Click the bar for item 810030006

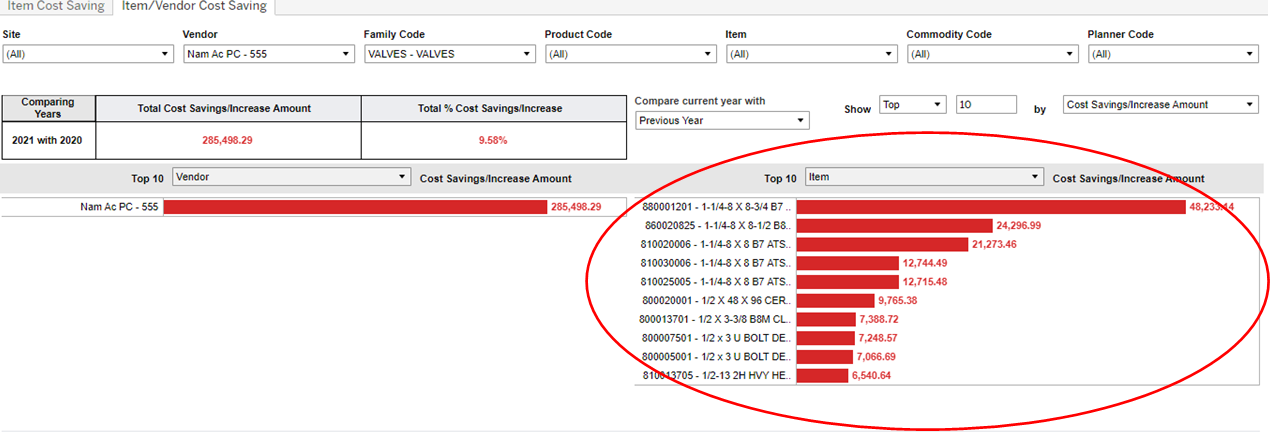click(848, 263)
